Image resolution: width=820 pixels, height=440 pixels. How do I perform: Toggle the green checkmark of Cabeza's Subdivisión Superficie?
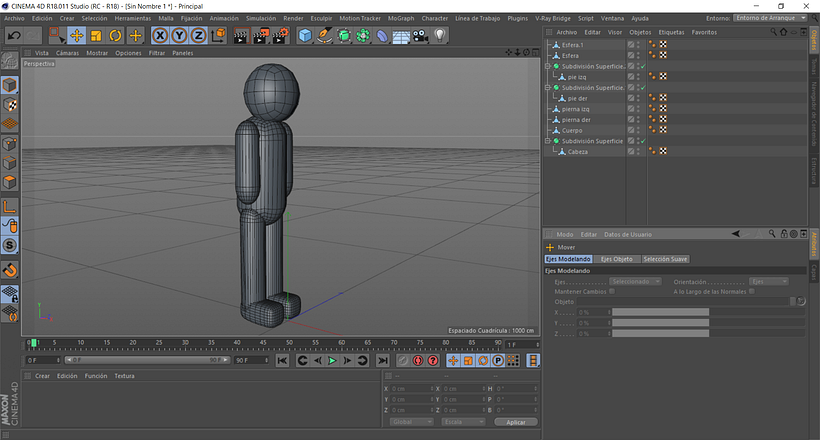643,141
